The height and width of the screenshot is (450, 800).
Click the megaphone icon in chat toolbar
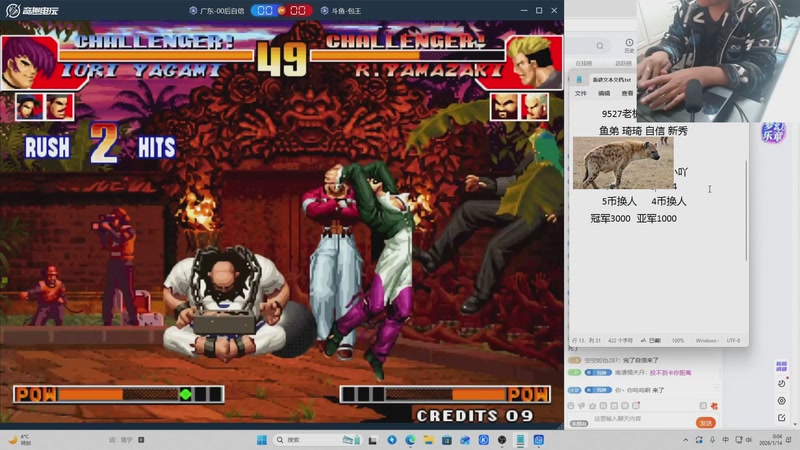click(582, 406)
